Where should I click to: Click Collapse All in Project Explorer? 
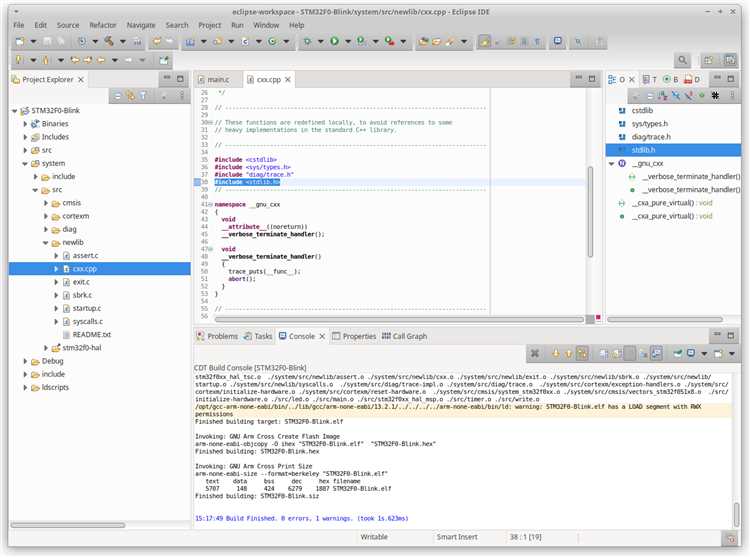tap(117, 96)
